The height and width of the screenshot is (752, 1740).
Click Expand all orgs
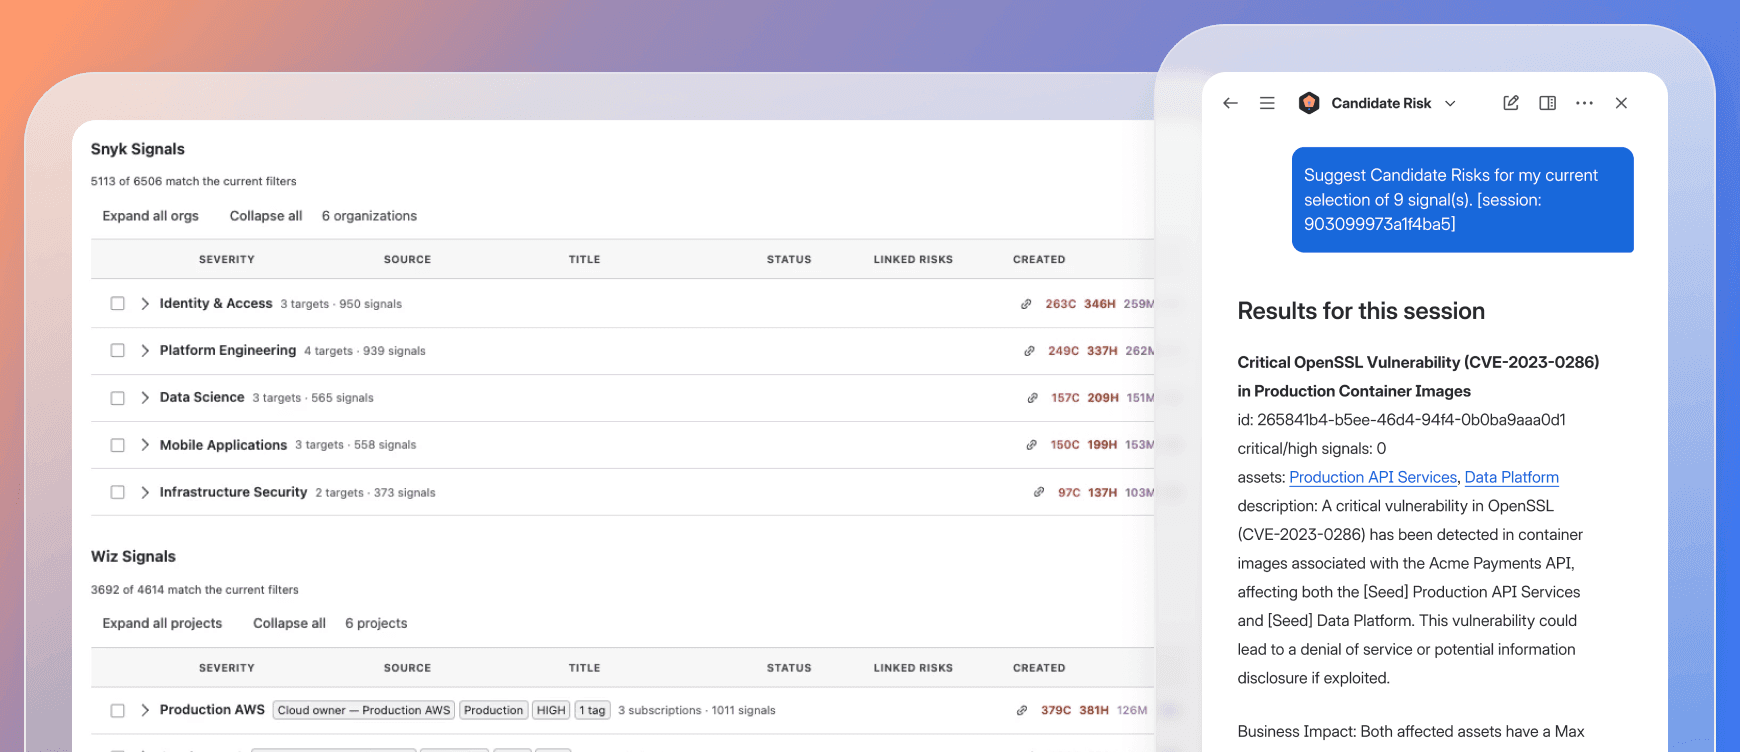(x=151, y=216)
